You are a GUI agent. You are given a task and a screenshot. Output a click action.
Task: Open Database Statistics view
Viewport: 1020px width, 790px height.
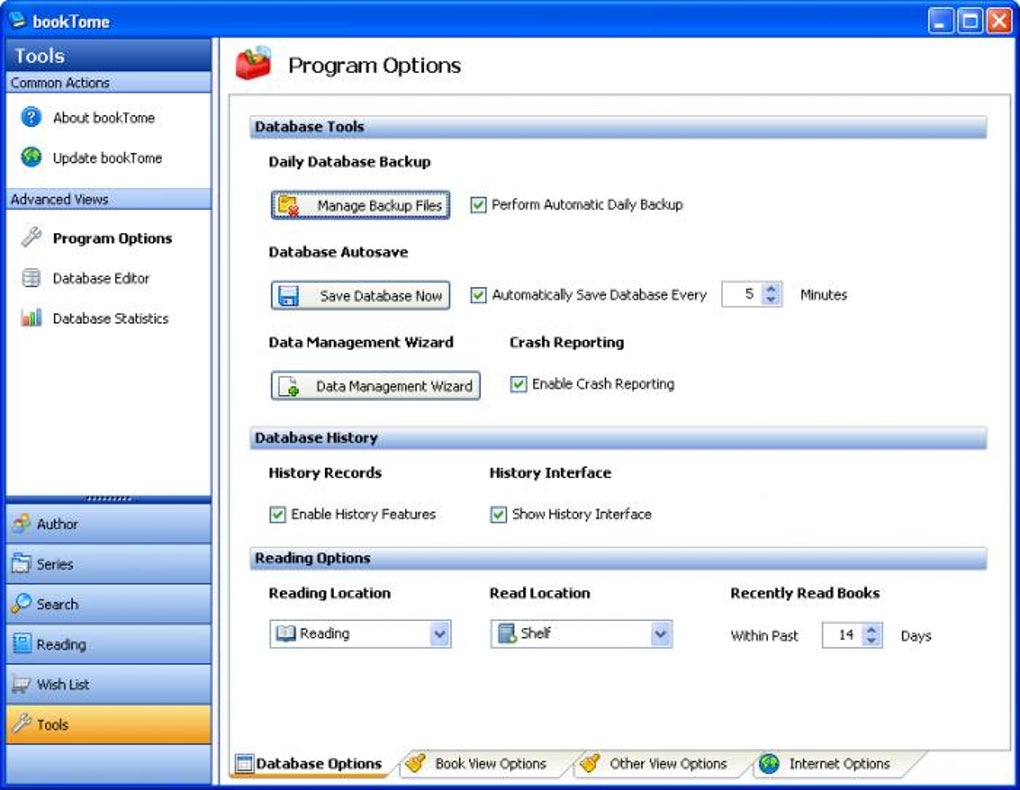[110, 318]
